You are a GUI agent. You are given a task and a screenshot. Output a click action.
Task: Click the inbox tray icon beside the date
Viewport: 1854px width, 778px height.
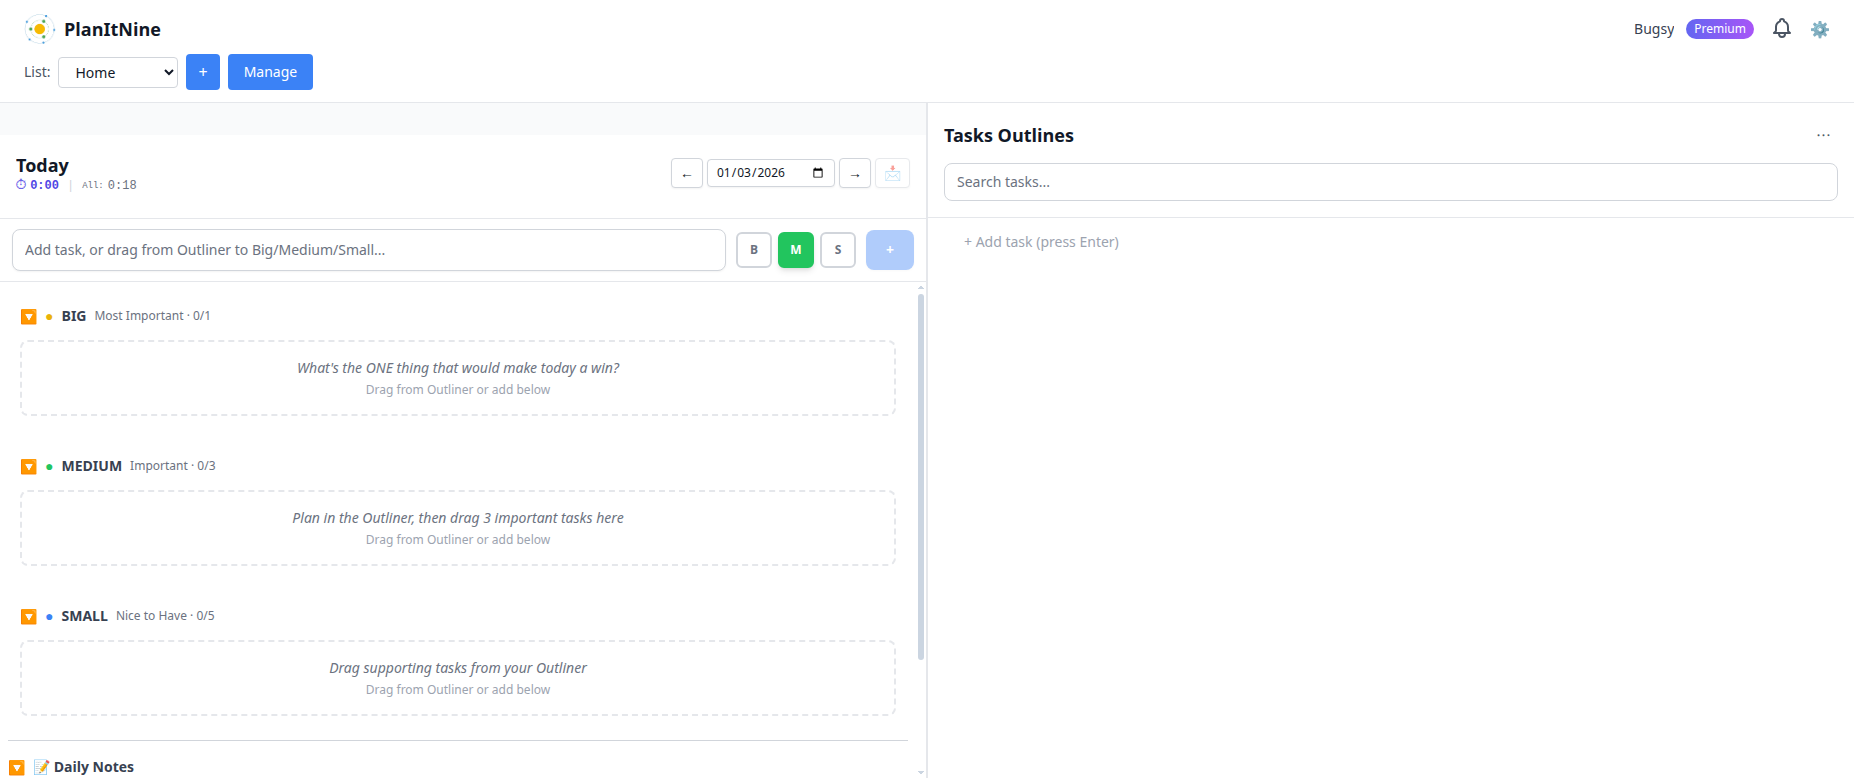click(x=892, y=174)
